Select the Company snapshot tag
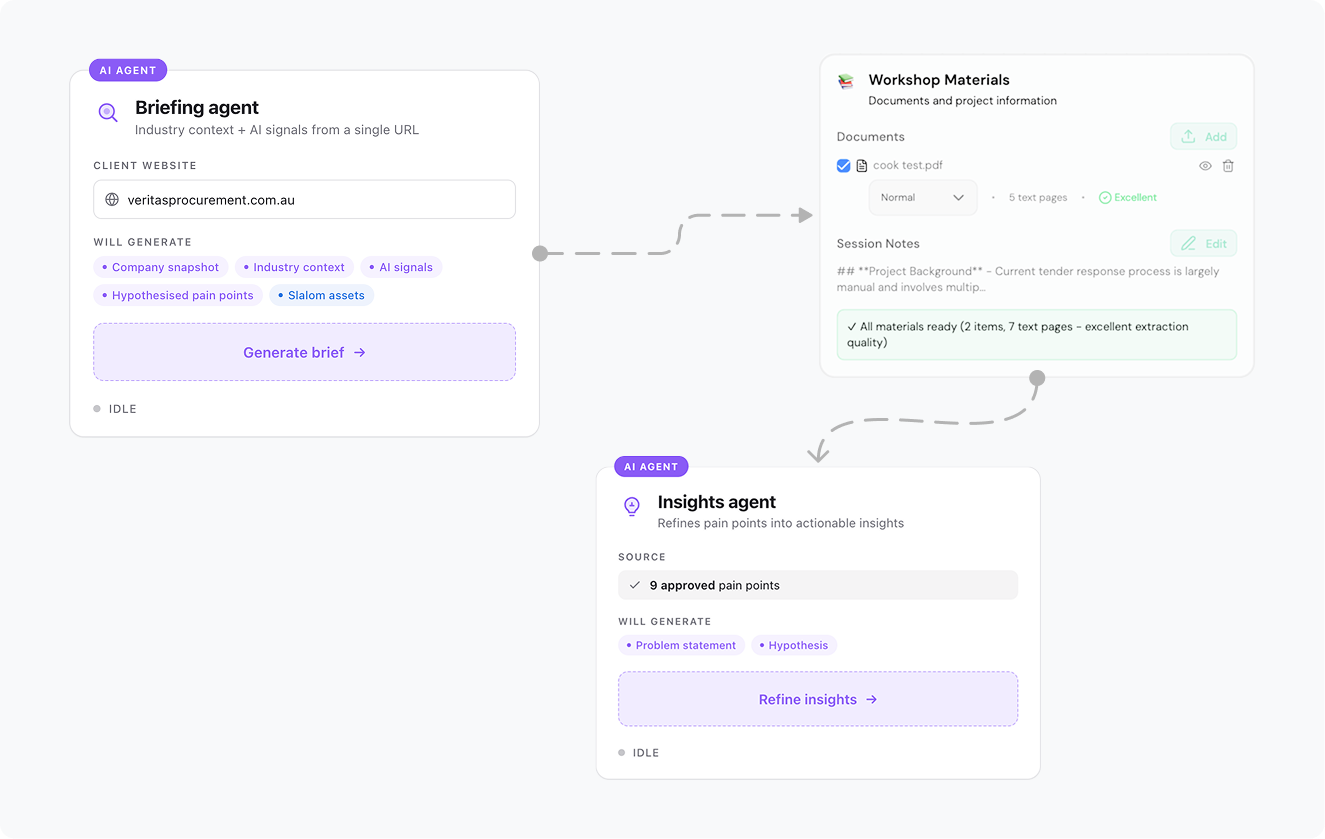 pos(161,267)
